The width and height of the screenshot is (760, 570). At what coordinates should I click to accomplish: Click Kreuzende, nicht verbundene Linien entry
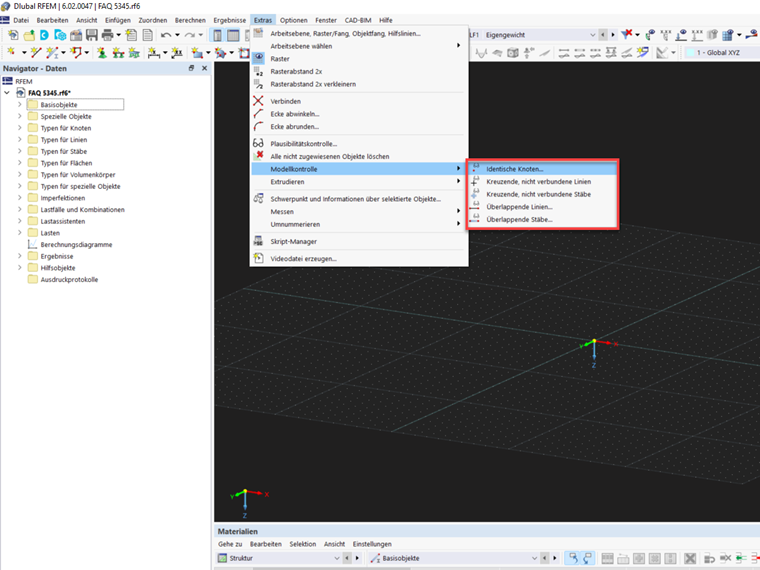(542, 181)
